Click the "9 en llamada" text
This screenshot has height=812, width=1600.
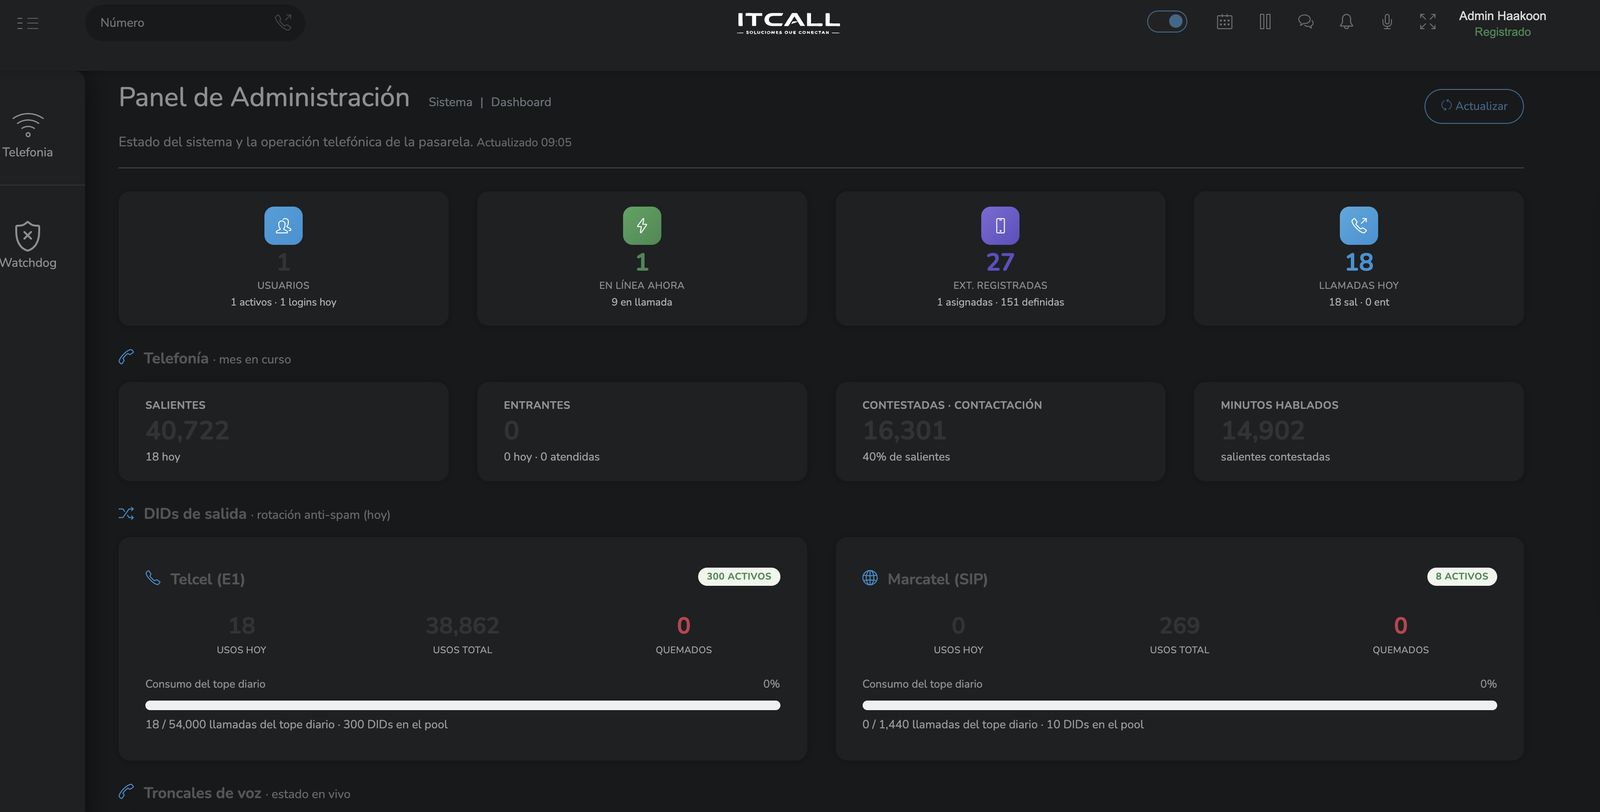[642, 302]
